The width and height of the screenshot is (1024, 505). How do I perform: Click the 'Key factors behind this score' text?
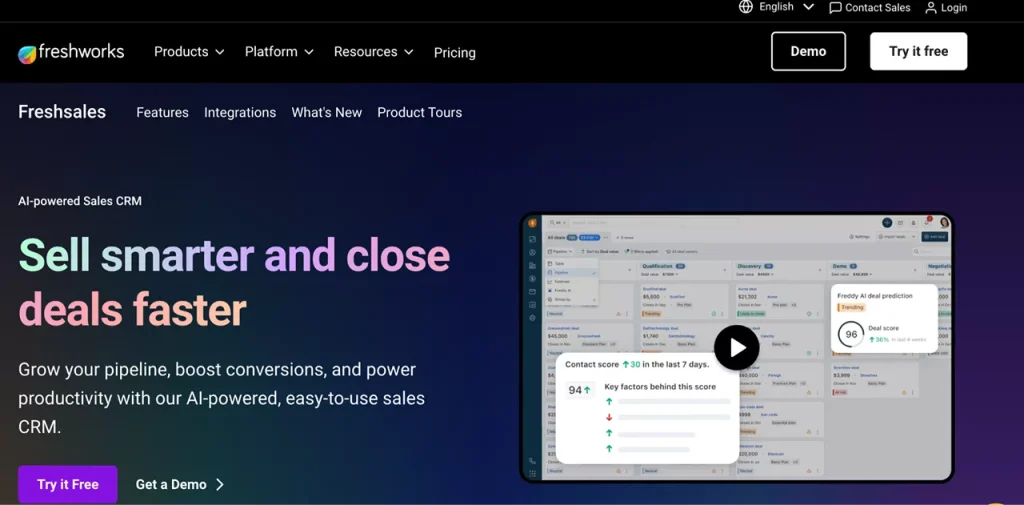tap(660, 386)
